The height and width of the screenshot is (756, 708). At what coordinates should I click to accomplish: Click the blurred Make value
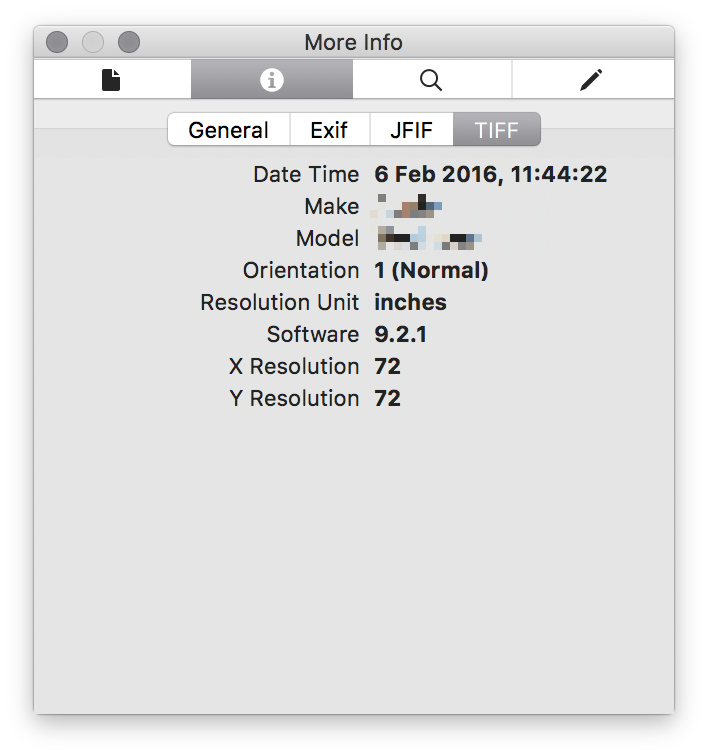click(407, 207)
